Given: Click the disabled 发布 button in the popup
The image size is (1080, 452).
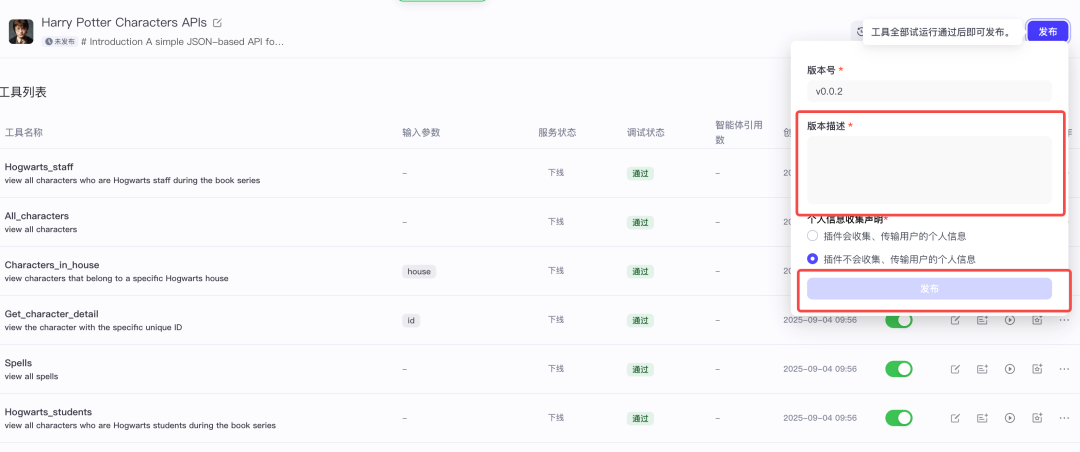Looking at the screenshot, I should 929,289.
